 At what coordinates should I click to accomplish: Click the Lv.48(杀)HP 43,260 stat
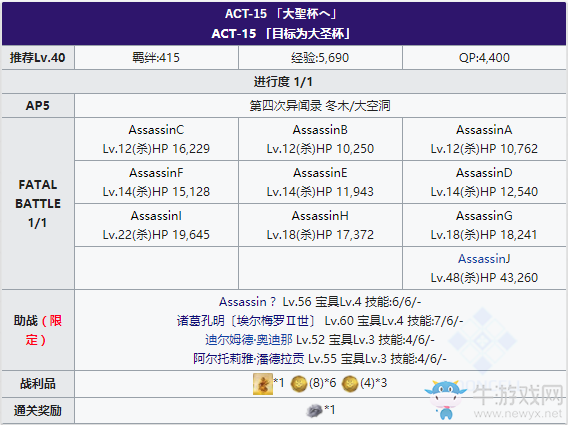[x=484, y=278]
